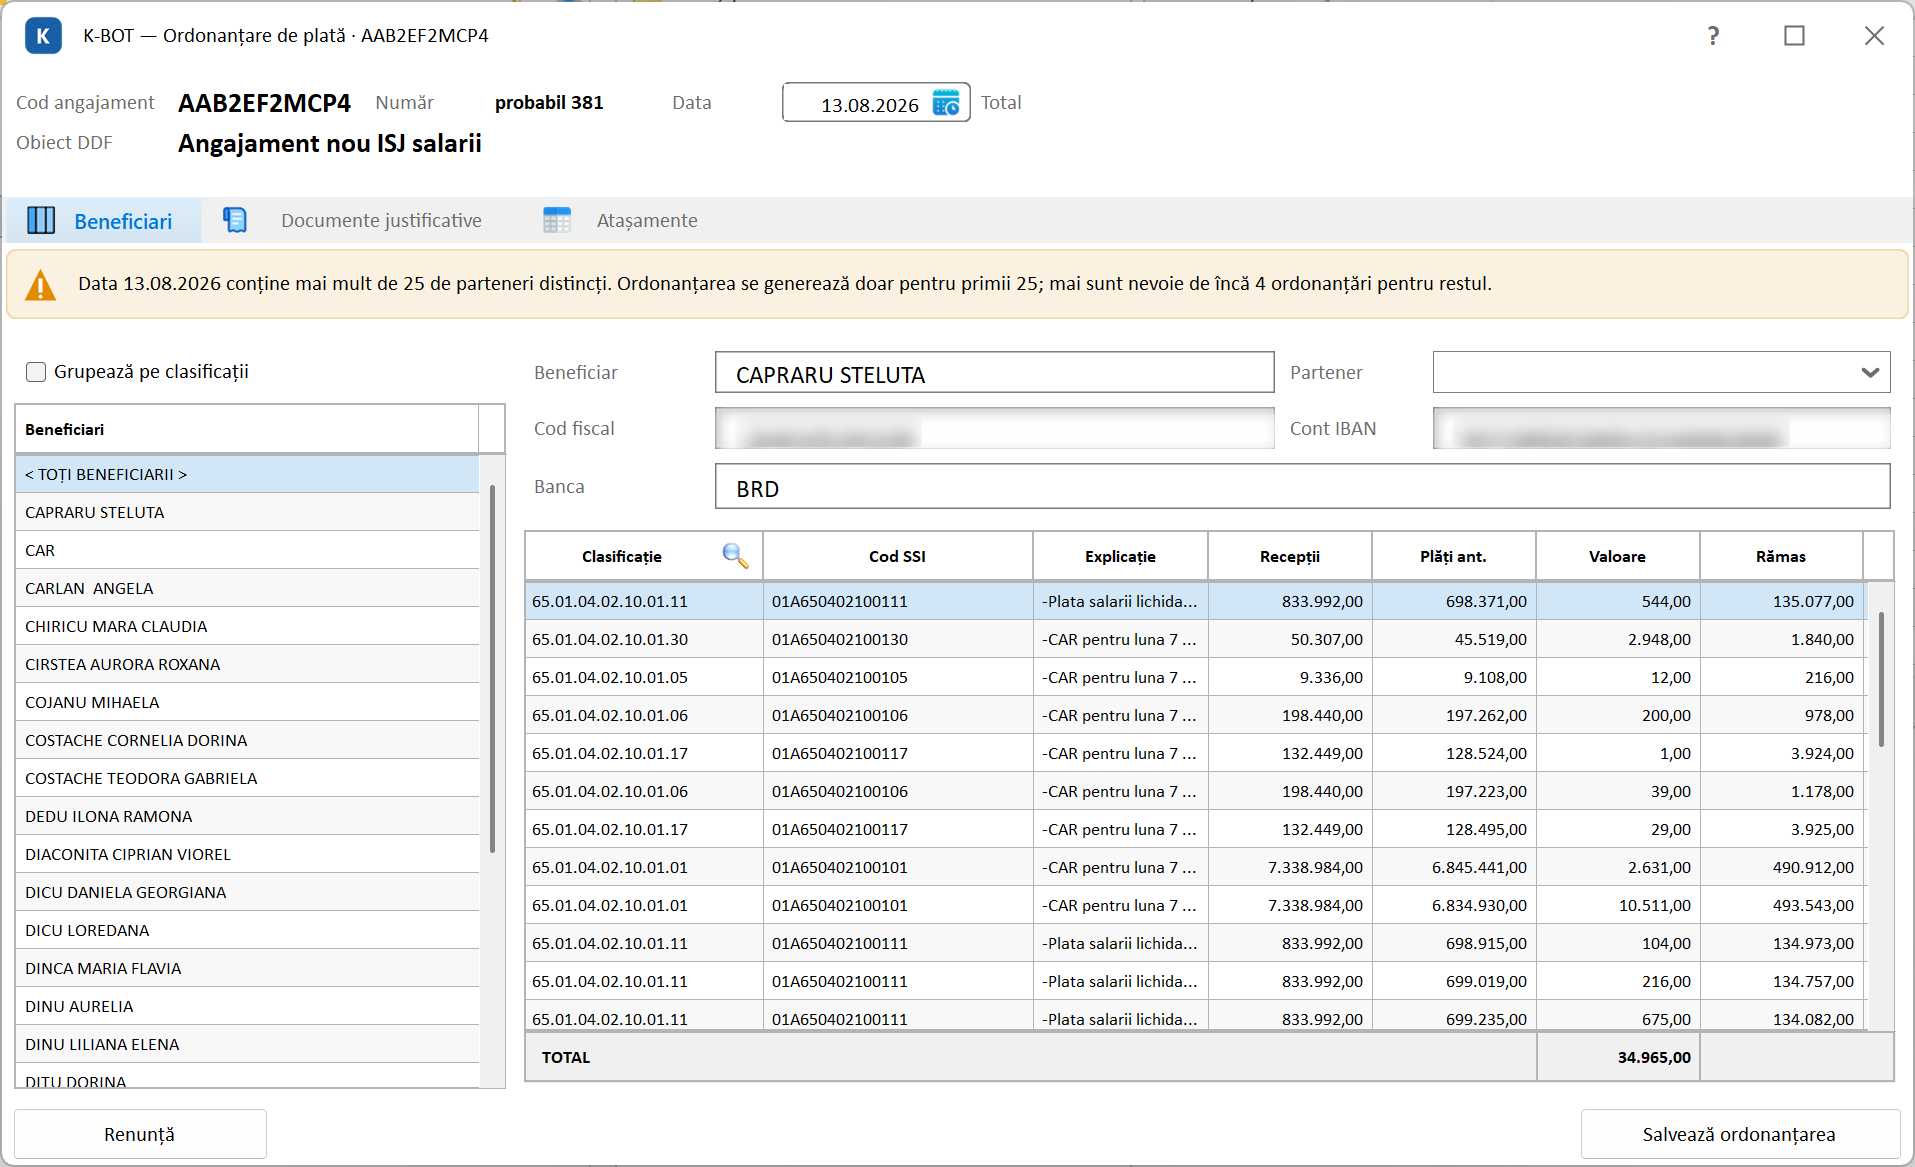Select CAPRARU STELUTA in beneficiaries list
The image size is (1915, 1167).
(x=247, y=512)
